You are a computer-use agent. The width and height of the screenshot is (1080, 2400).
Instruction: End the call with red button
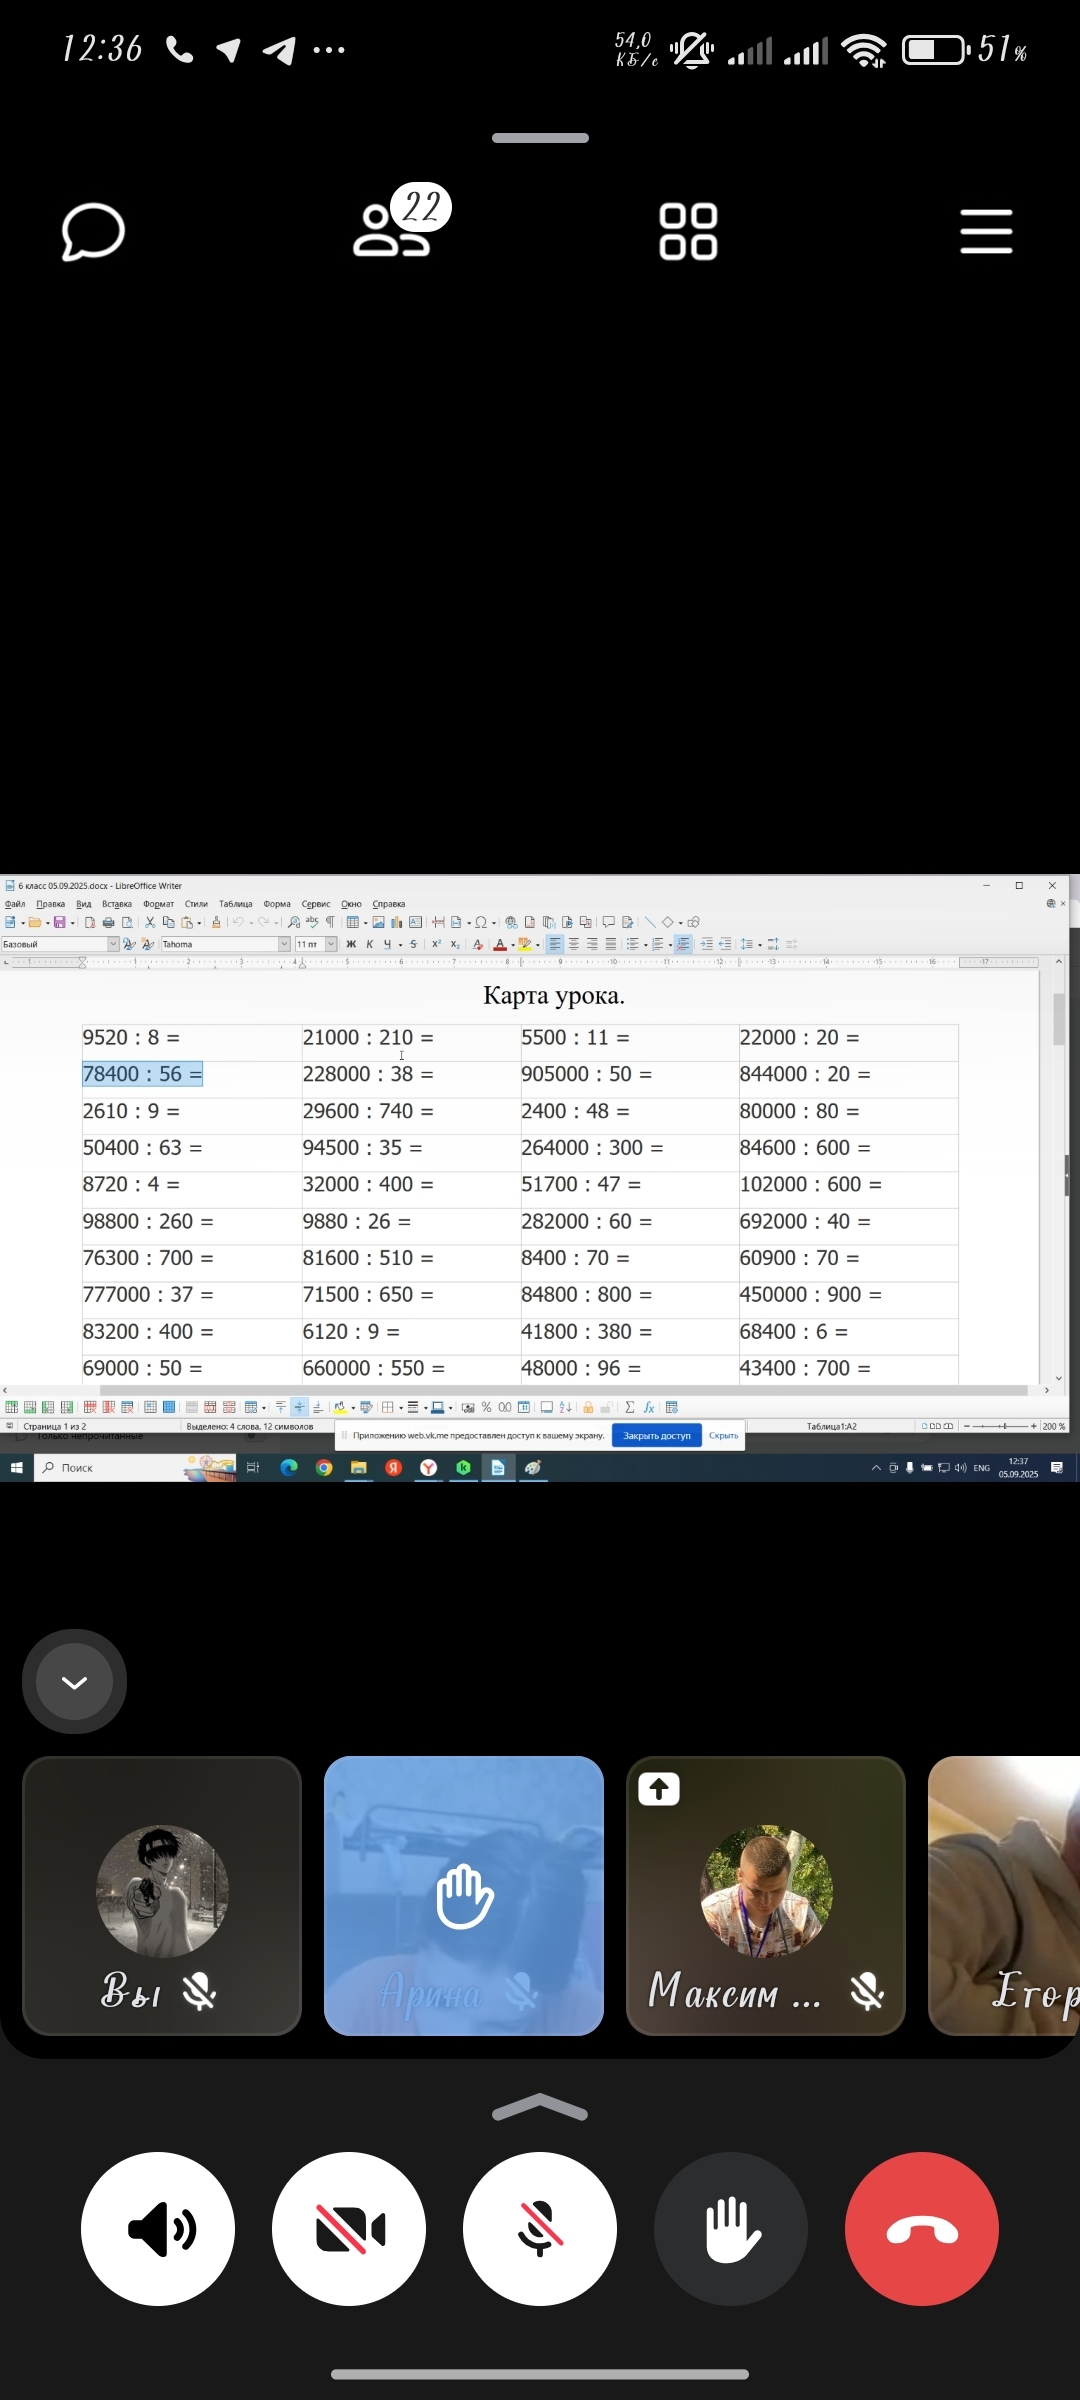click(921, 2229)
